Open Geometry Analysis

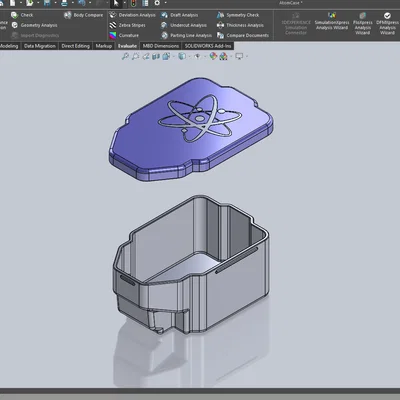point(34,25)
